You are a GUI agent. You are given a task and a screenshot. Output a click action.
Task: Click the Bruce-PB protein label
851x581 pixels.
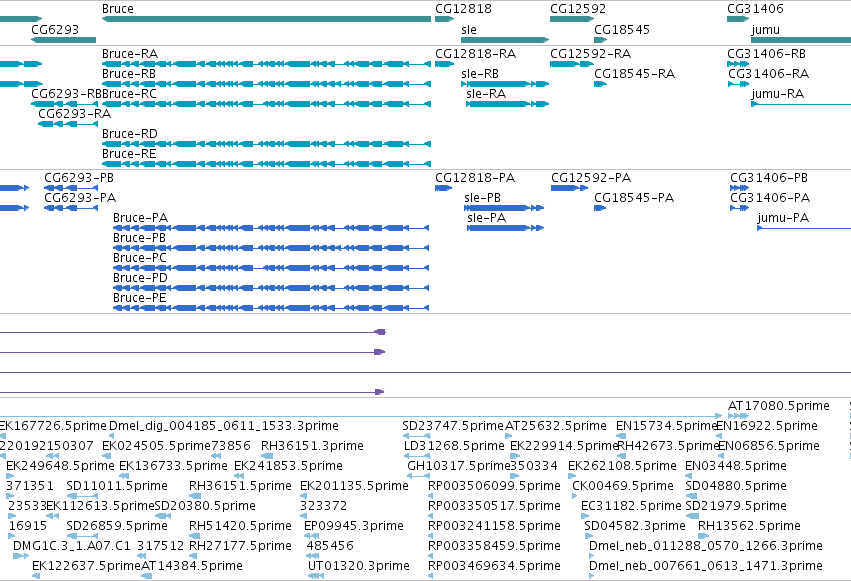[x=139, y=238]
